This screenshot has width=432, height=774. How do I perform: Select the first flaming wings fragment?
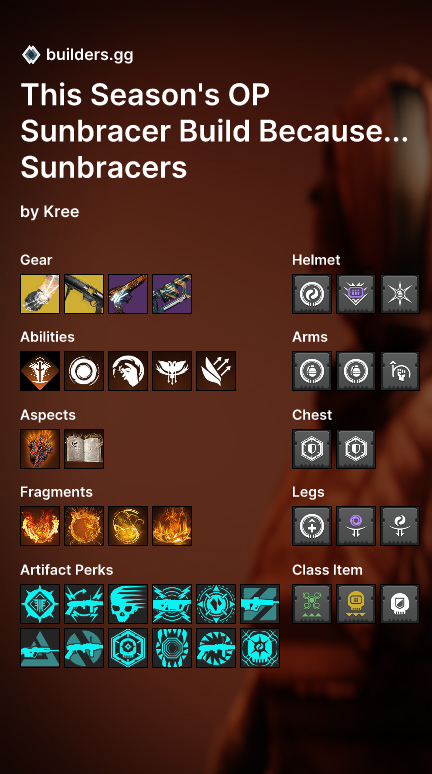point(40,526)
